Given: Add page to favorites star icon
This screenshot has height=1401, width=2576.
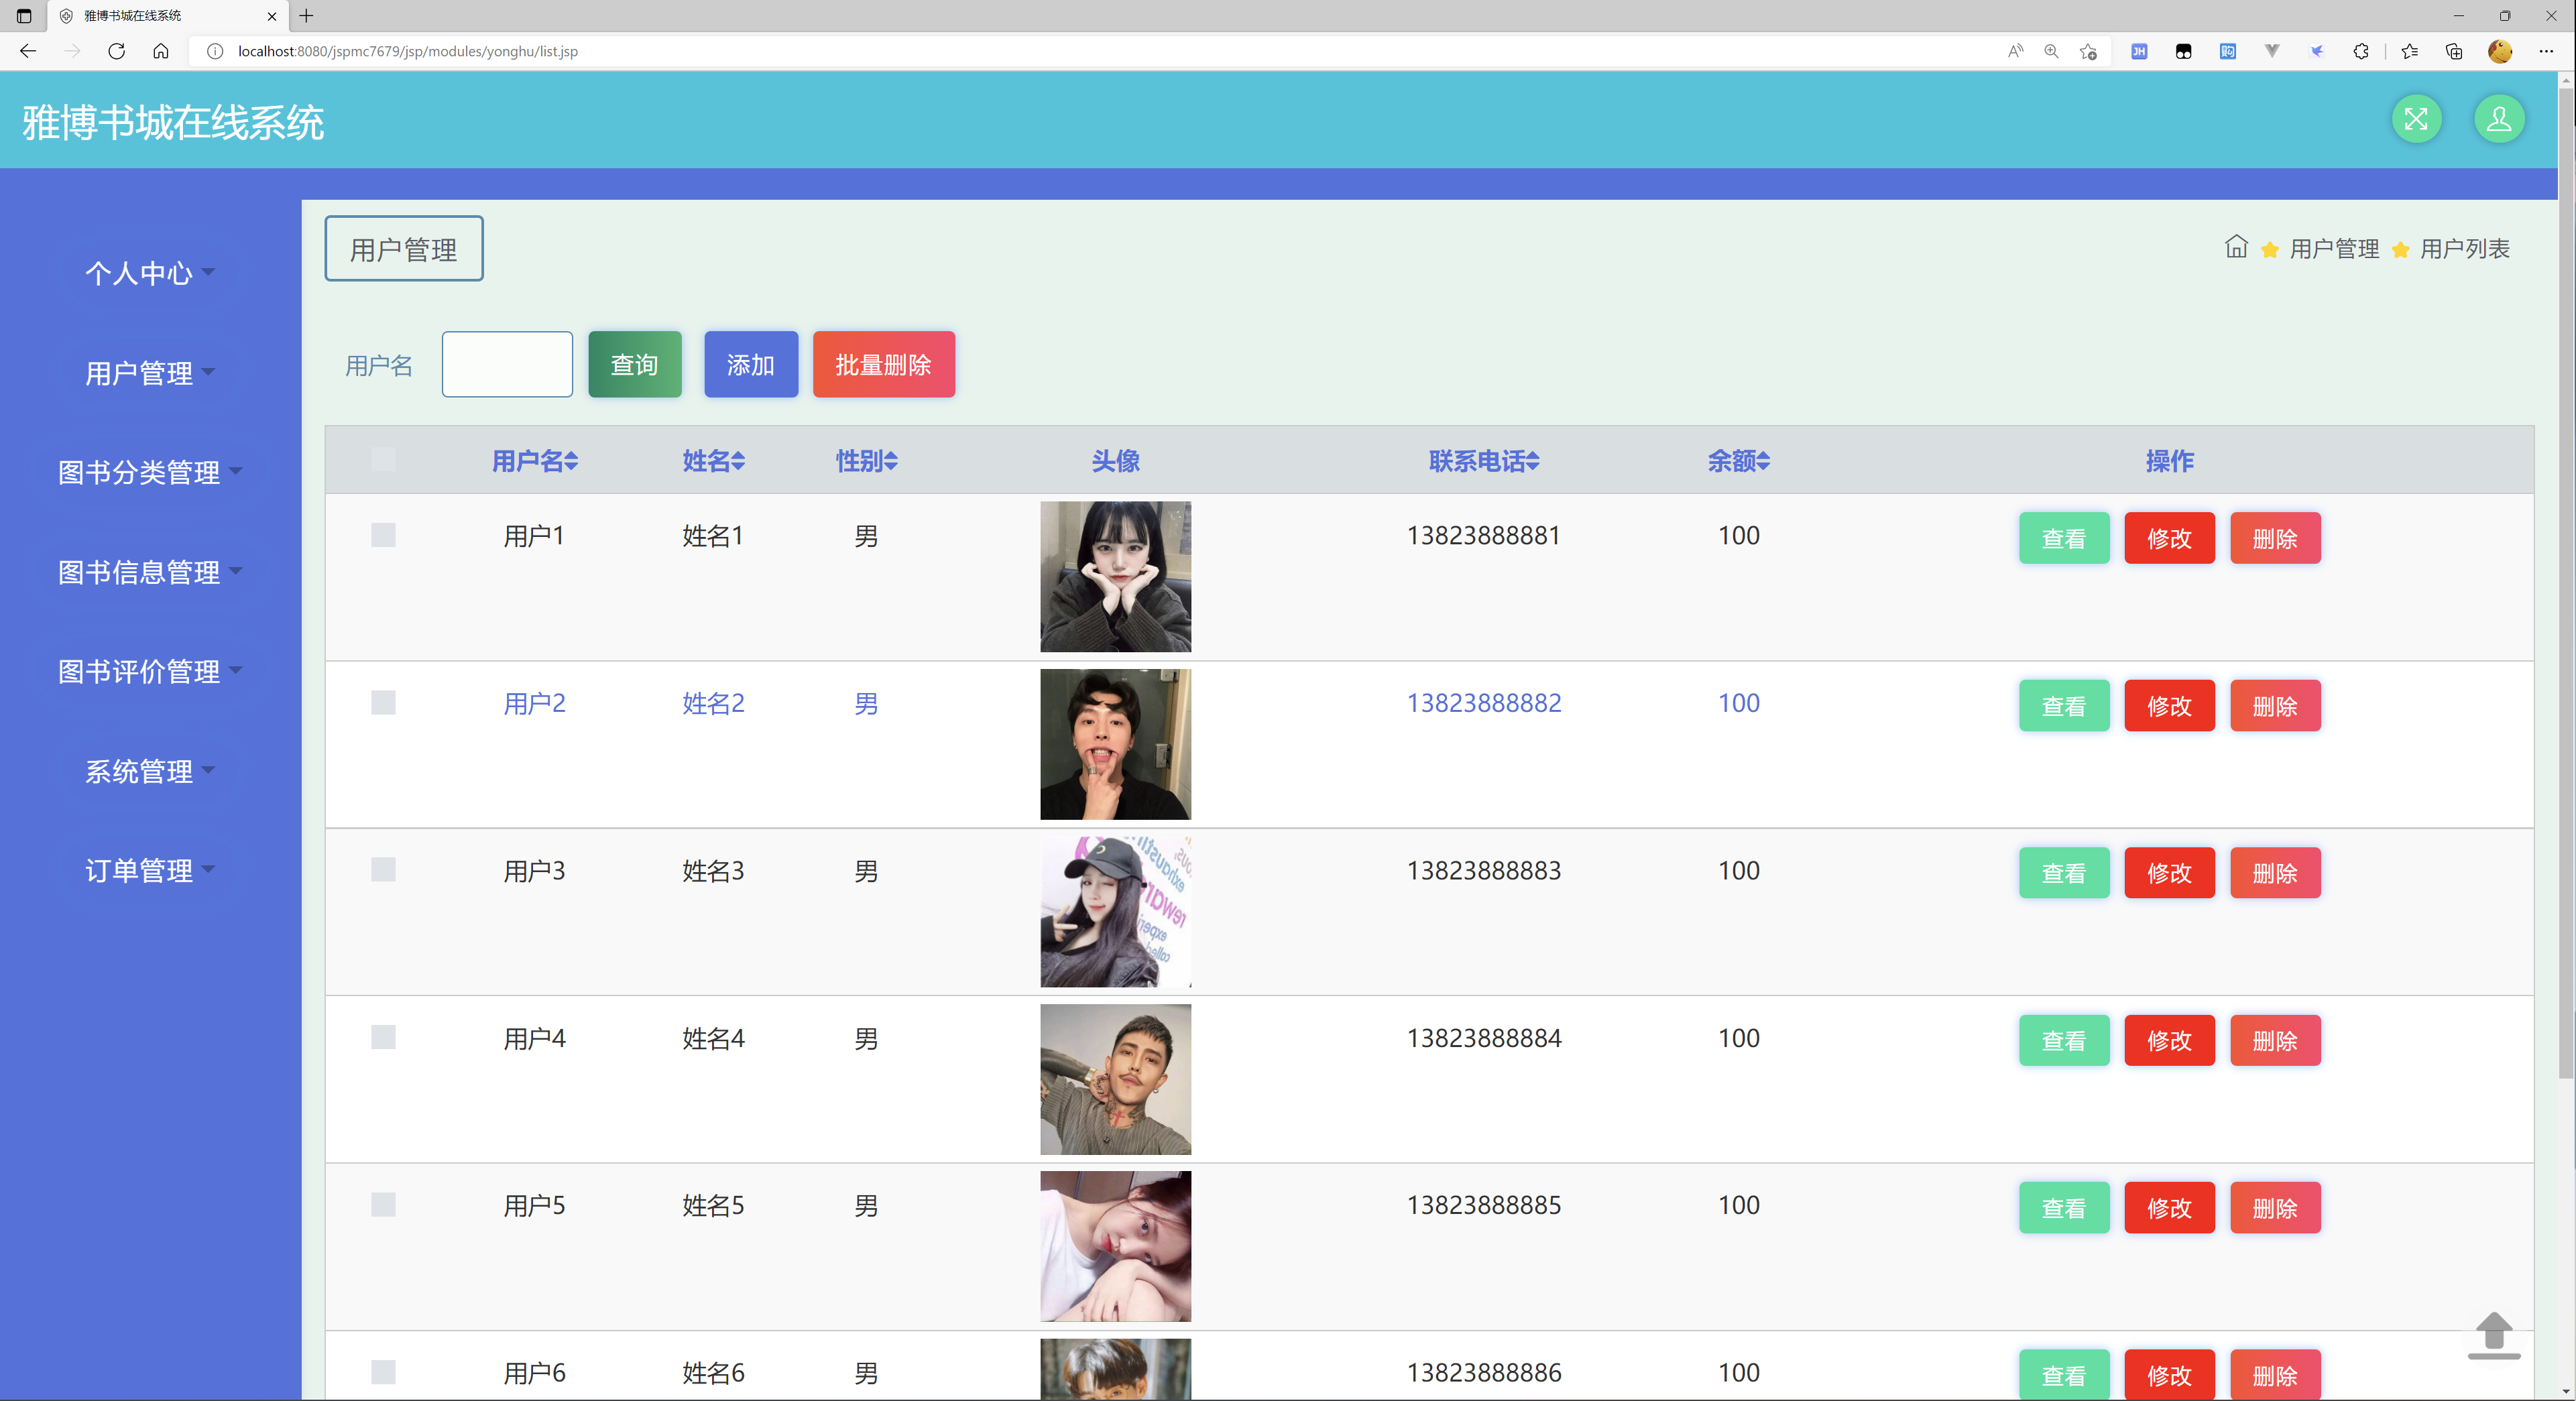Looking at the screenshot, I should [x=2088, y=51].
